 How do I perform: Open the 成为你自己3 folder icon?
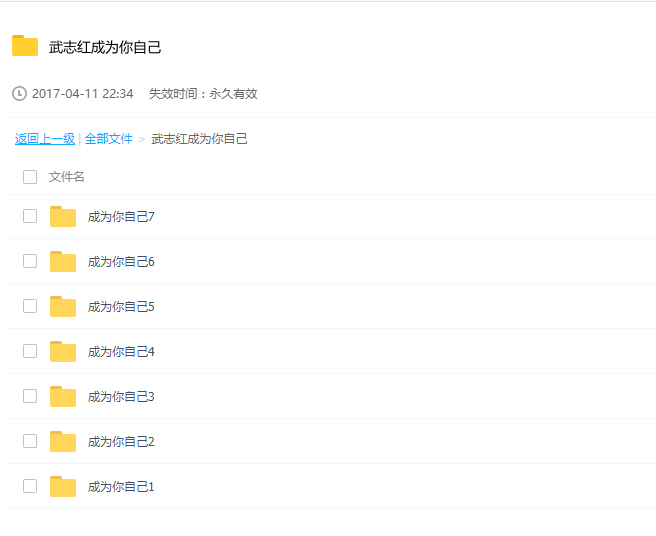click(63, 397)
